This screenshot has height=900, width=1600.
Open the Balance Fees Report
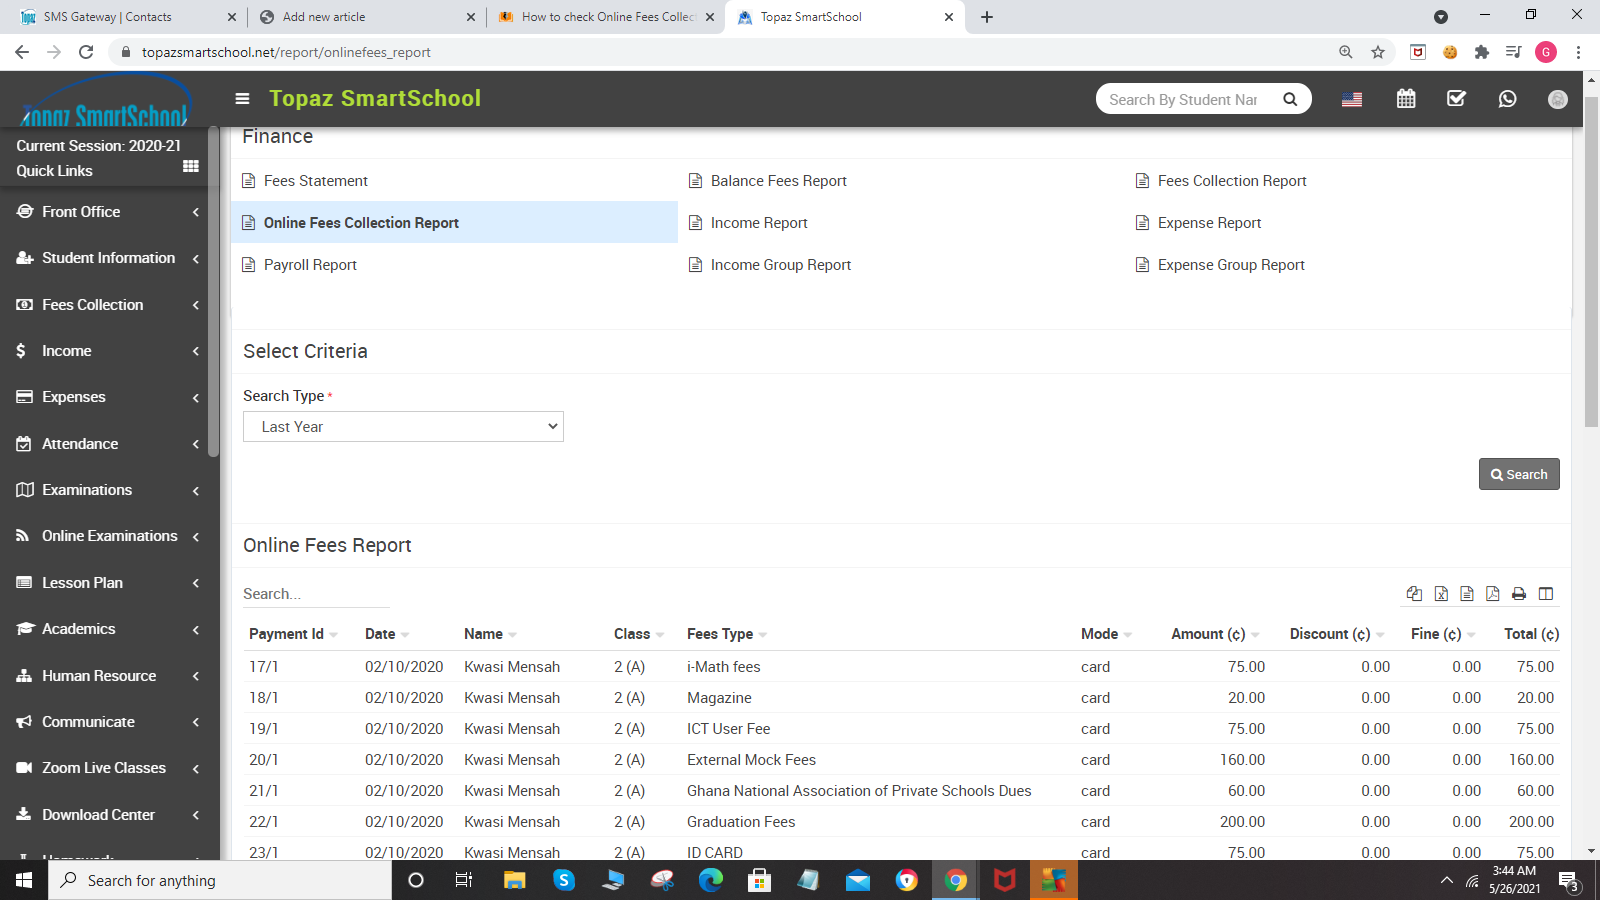pyautogui.click(x=778, y=180)
